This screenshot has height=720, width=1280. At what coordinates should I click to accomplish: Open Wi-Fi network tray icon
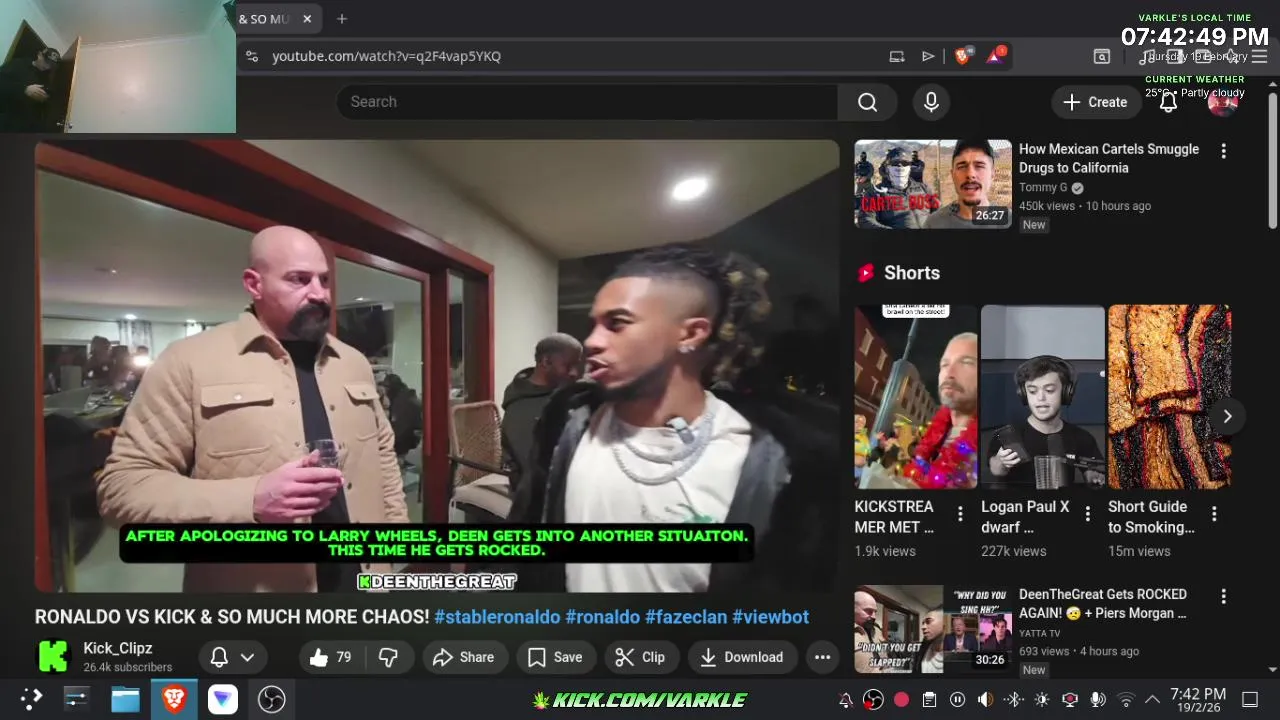click(x=1126, y=700)
